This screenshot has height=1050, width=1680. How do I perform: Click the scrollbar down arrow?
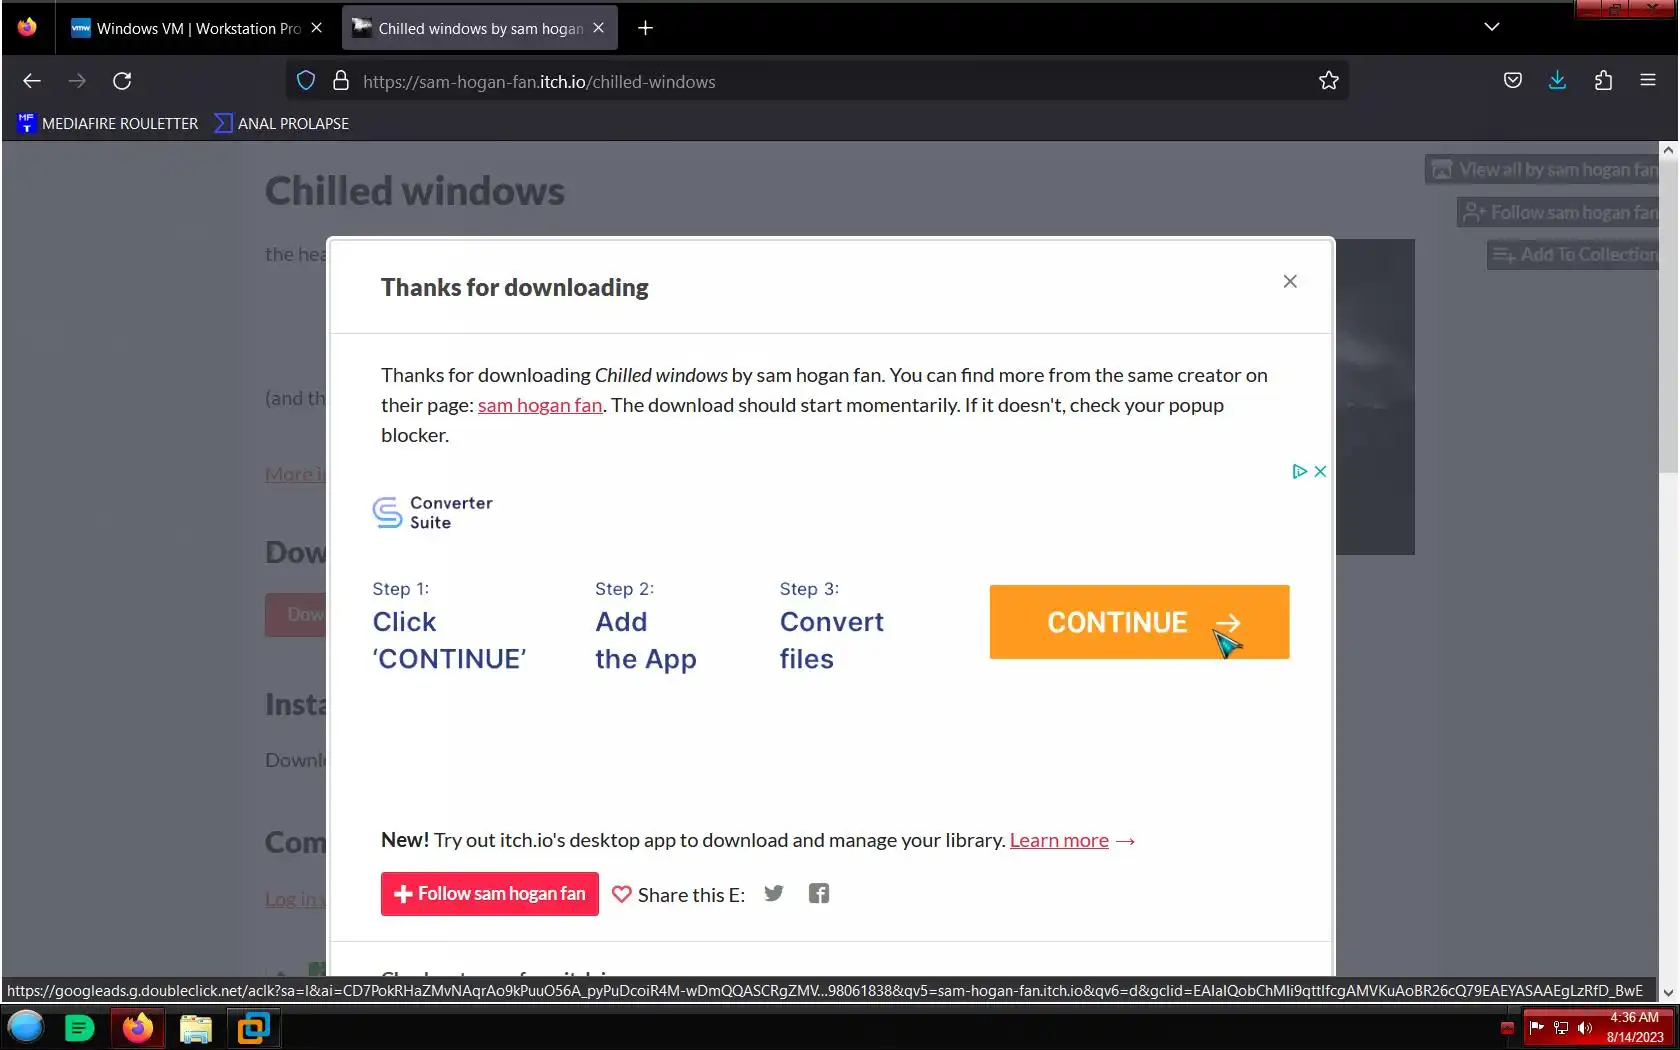[x=1667, y=992]
